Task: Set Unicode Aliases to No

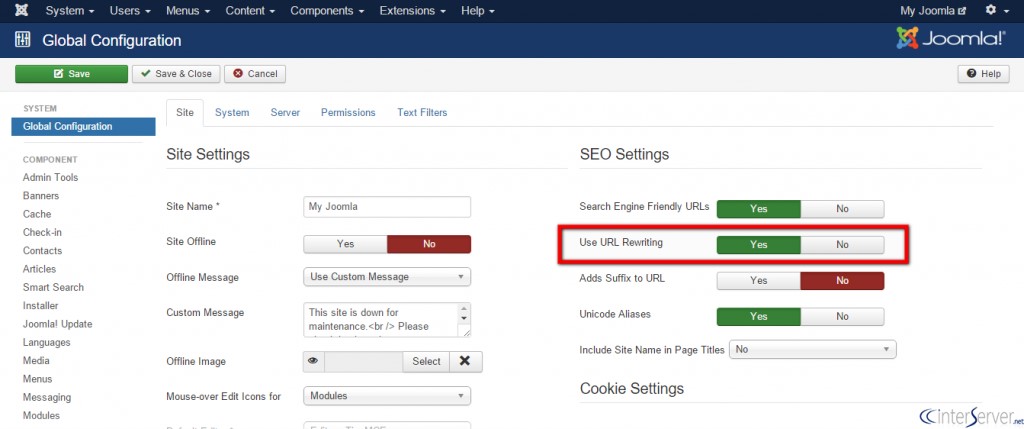Action: click(x=842, y=317)
